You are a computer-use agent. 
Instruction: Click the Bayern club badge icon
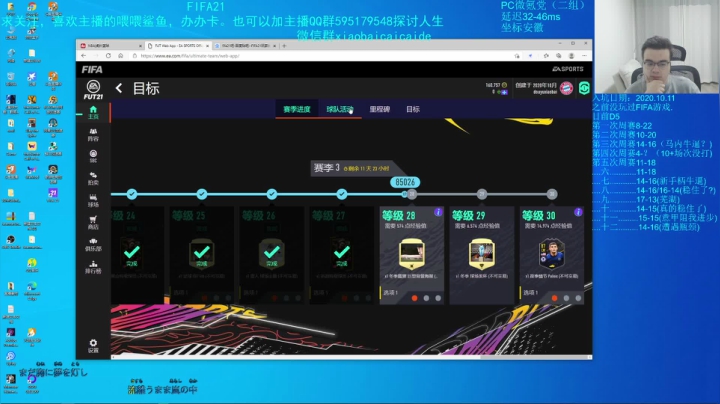(567, 88)
